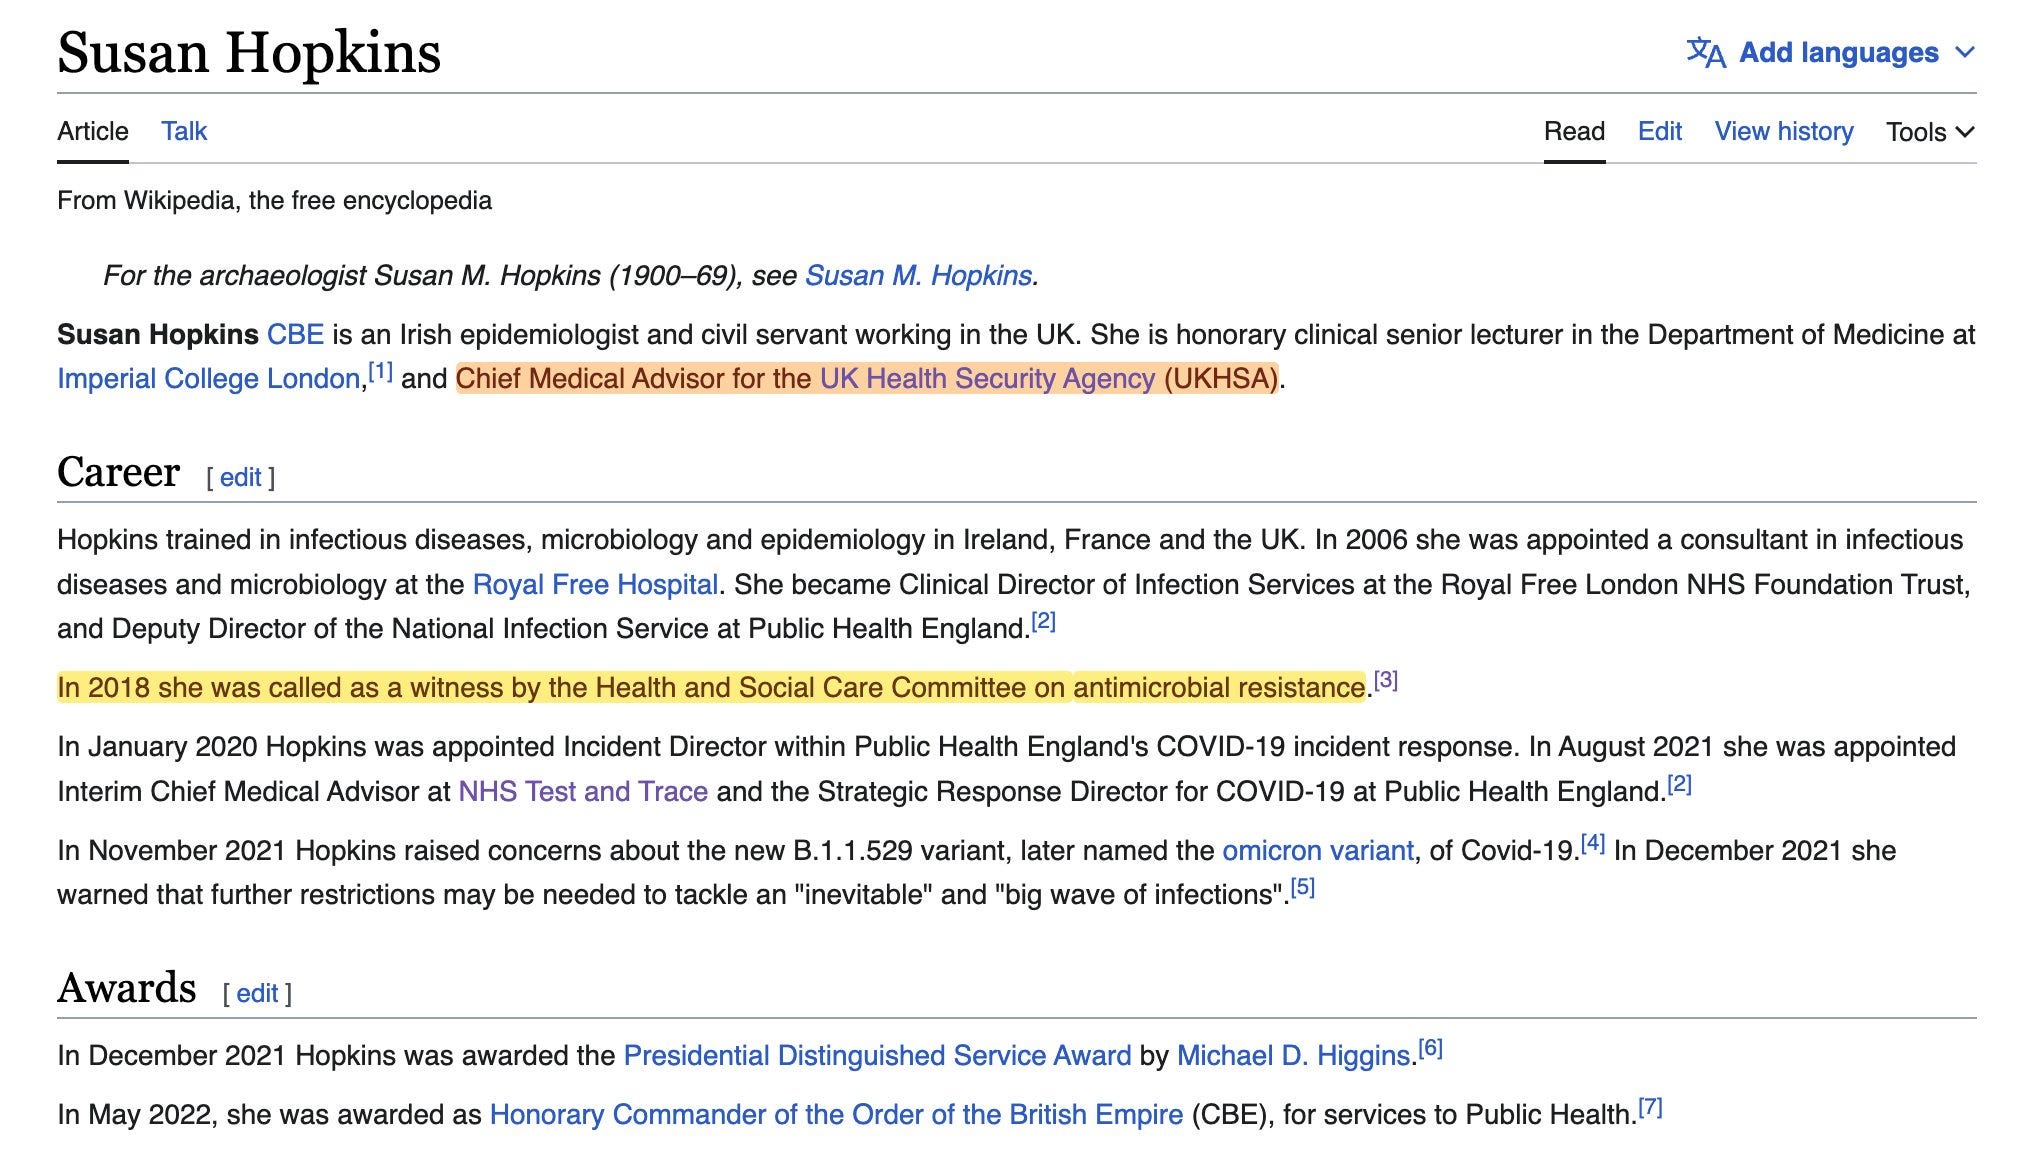Click the translate languages icon
This screenshot has width=2028, height=1174.
tap(1706, 52)
